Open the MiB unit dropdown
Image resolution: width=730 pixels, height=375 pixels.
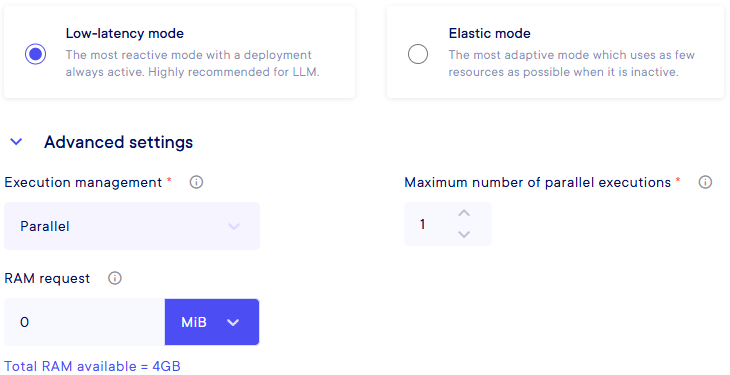pyautogui.click(x=212, y=322)
